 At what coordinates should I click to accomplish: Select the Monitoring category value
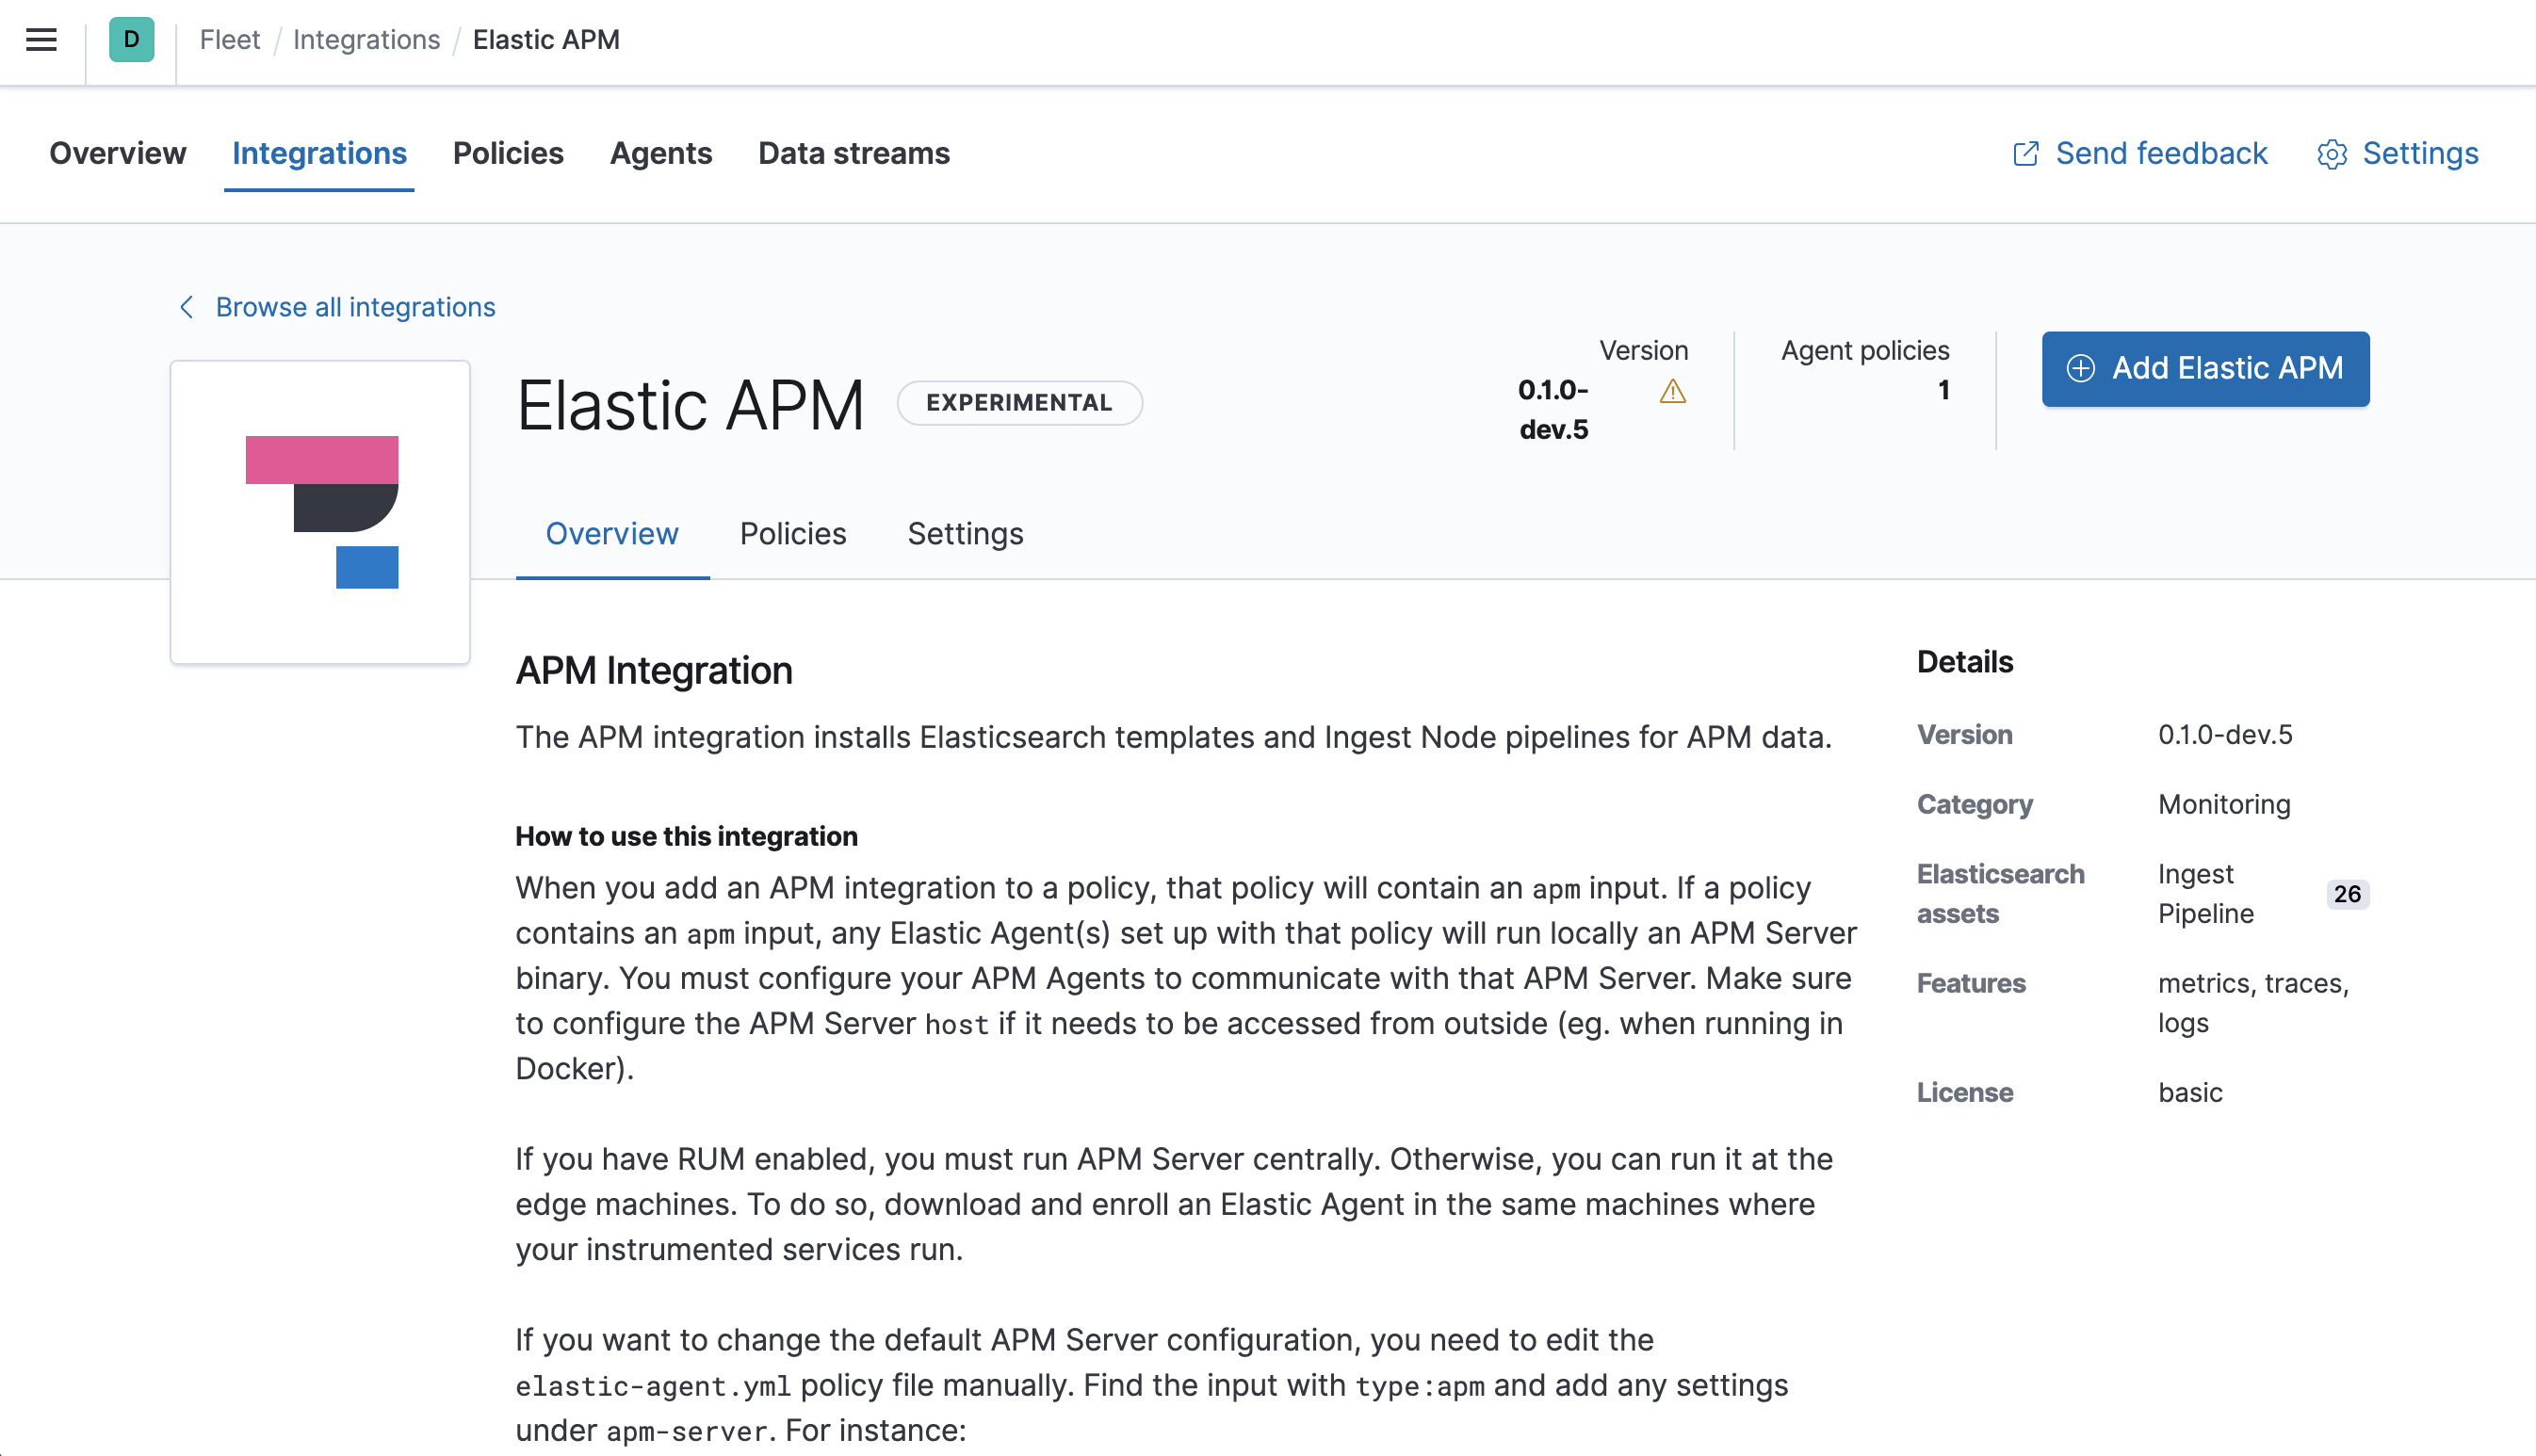pos(2223,804)
